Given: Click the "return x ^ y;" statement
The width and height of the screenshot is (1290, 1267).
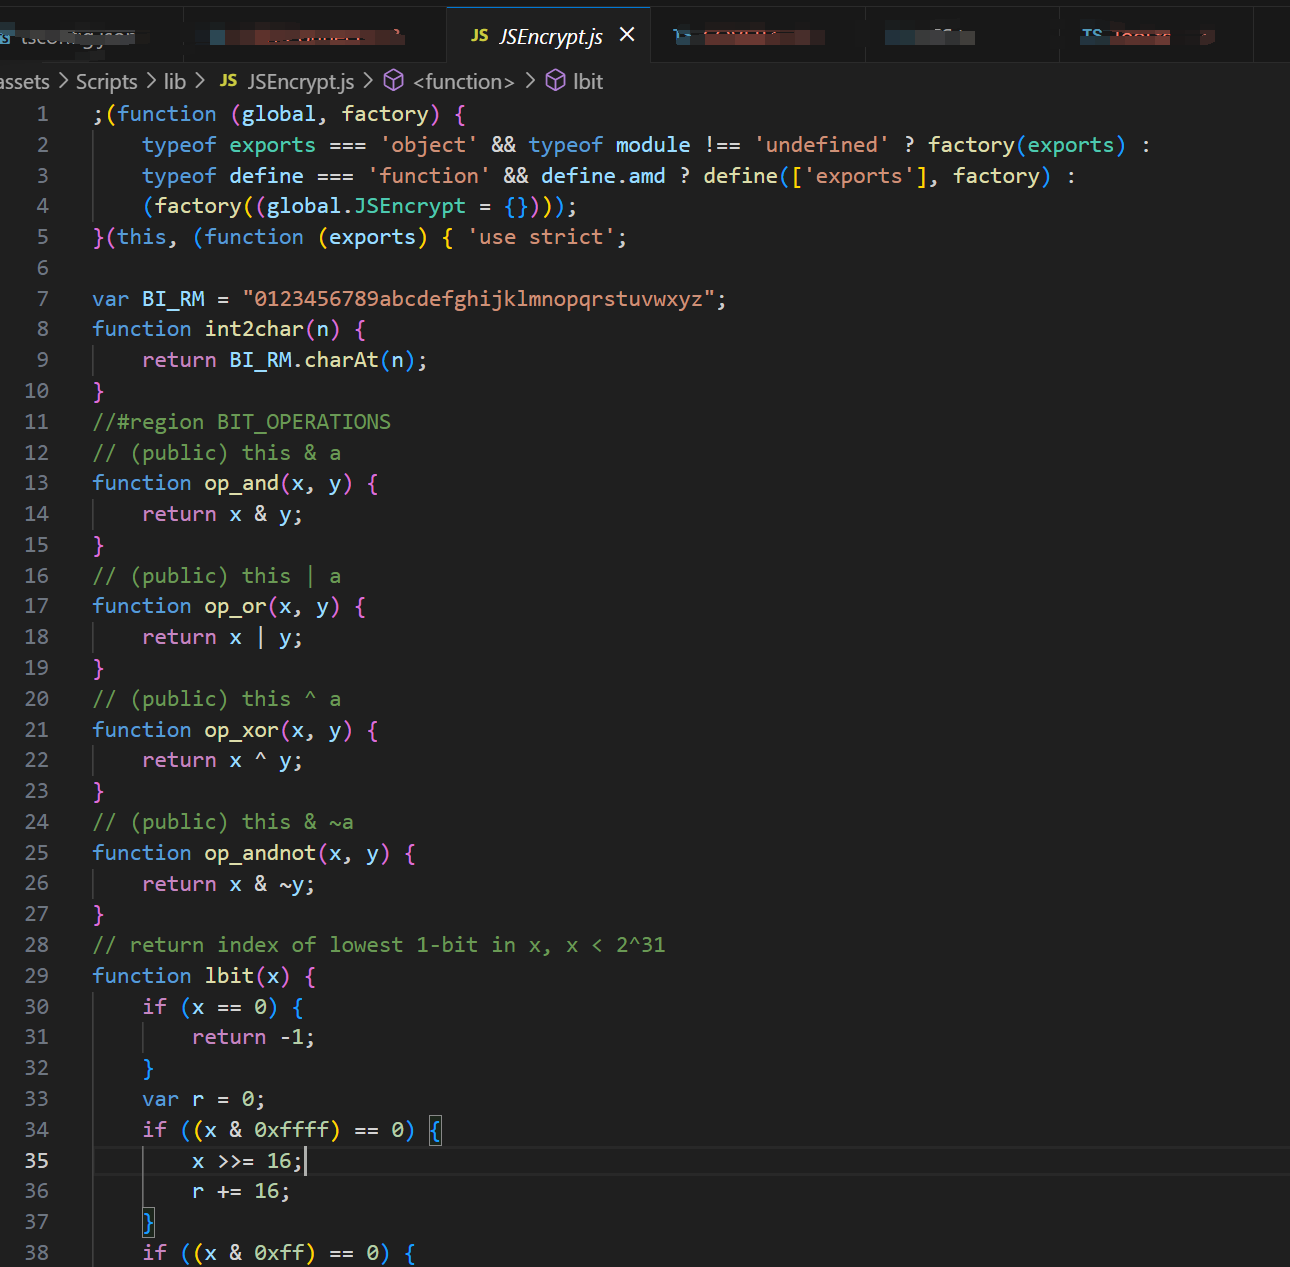Looking at the screenshot, I should pyautogui.click(x=223, y=761).
